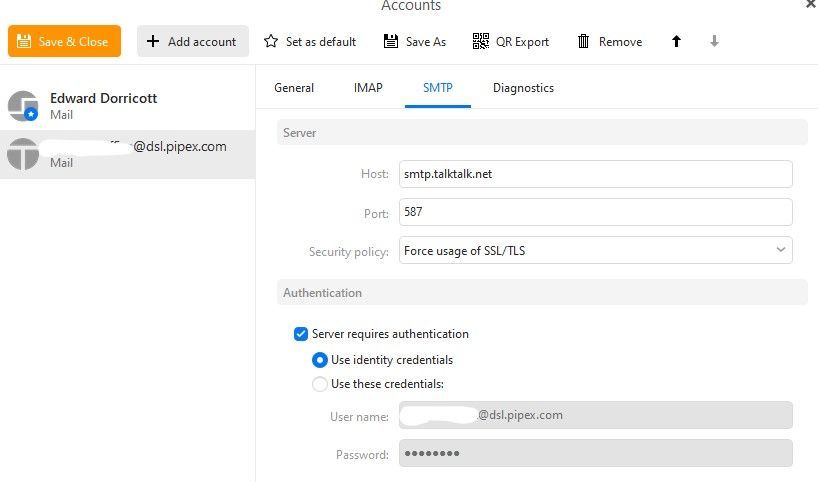
Task: Click the Add account button
Action: click(x=193, y=41)
